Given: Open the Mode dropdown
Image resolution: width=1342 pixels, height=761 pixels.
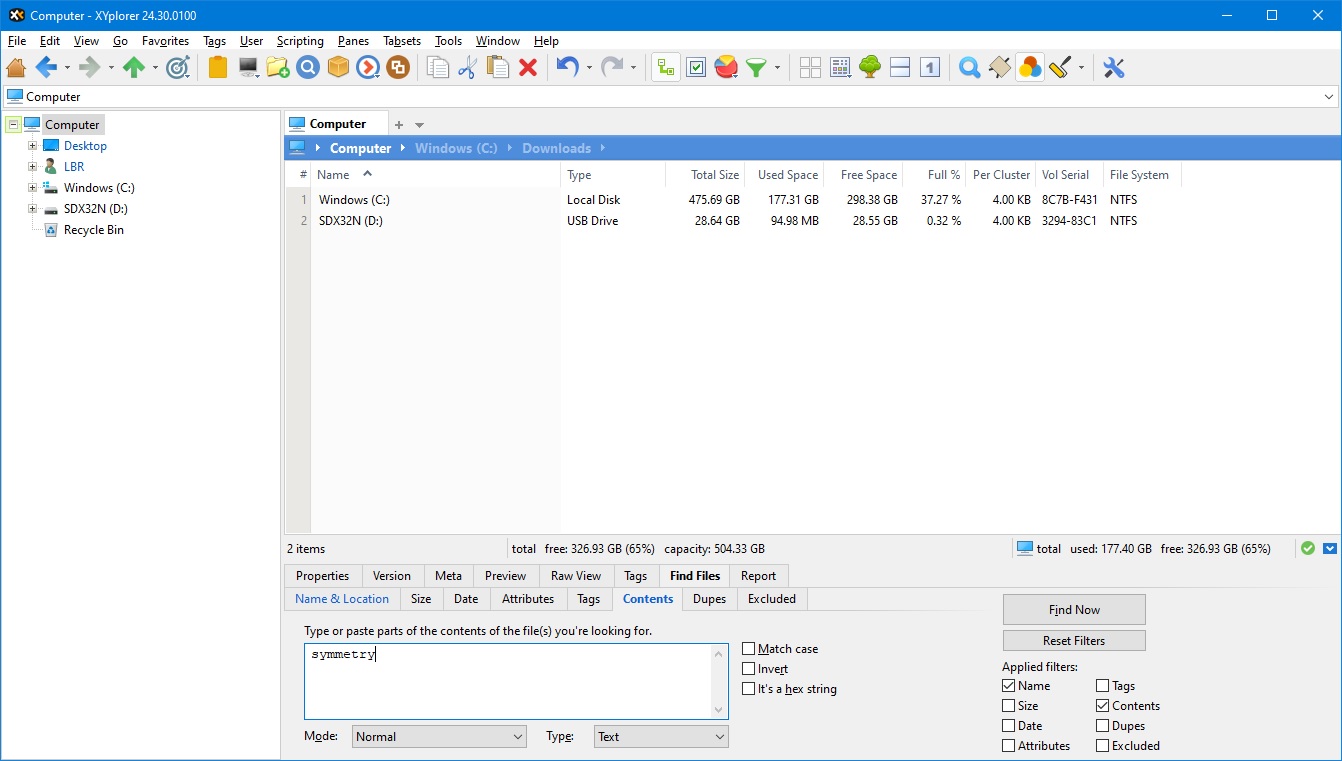Looking at the screenshot, I should click(x=438, y=736).
